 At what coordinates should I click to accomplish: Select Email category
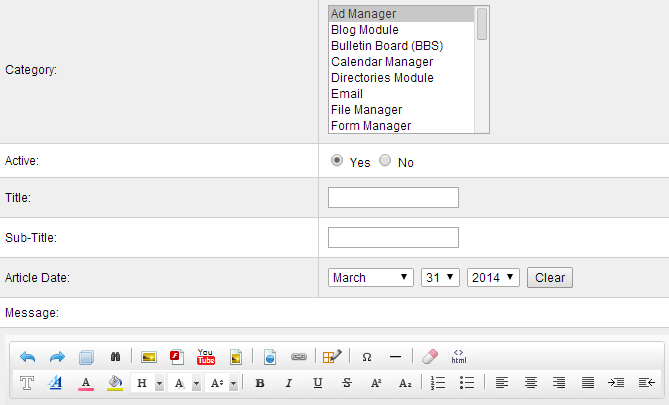401,94
